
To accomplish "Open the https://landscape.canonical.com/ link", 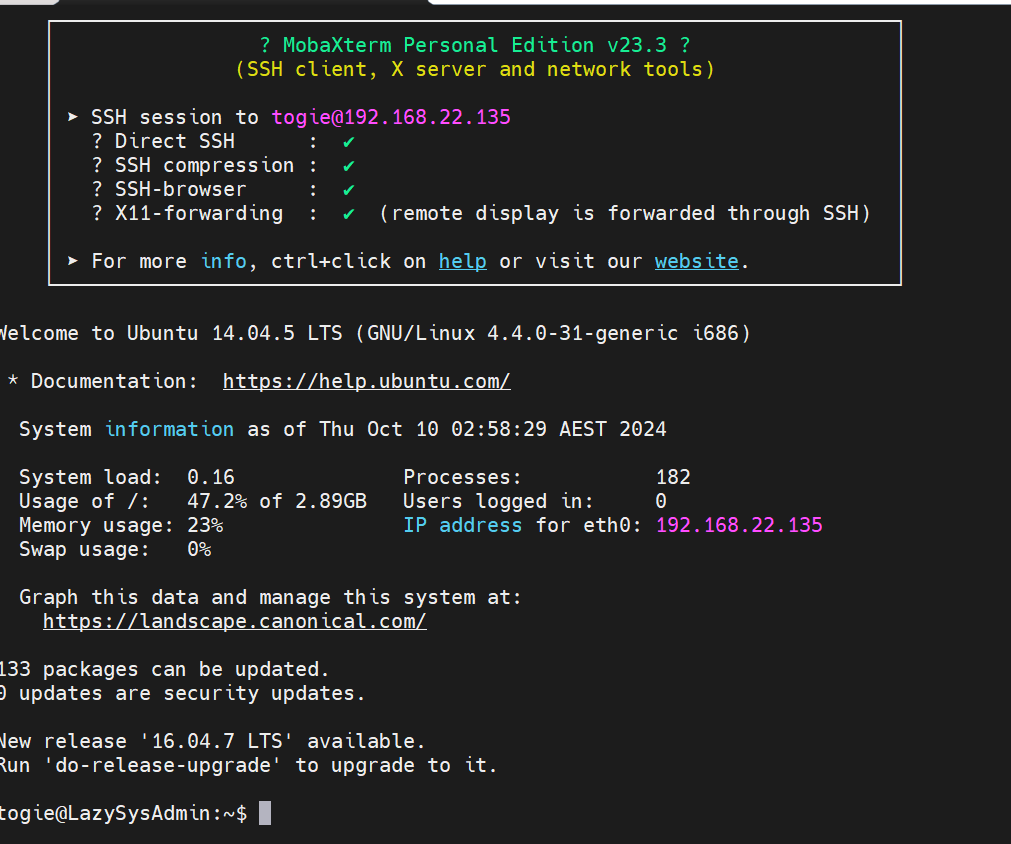I will point(235,621).
